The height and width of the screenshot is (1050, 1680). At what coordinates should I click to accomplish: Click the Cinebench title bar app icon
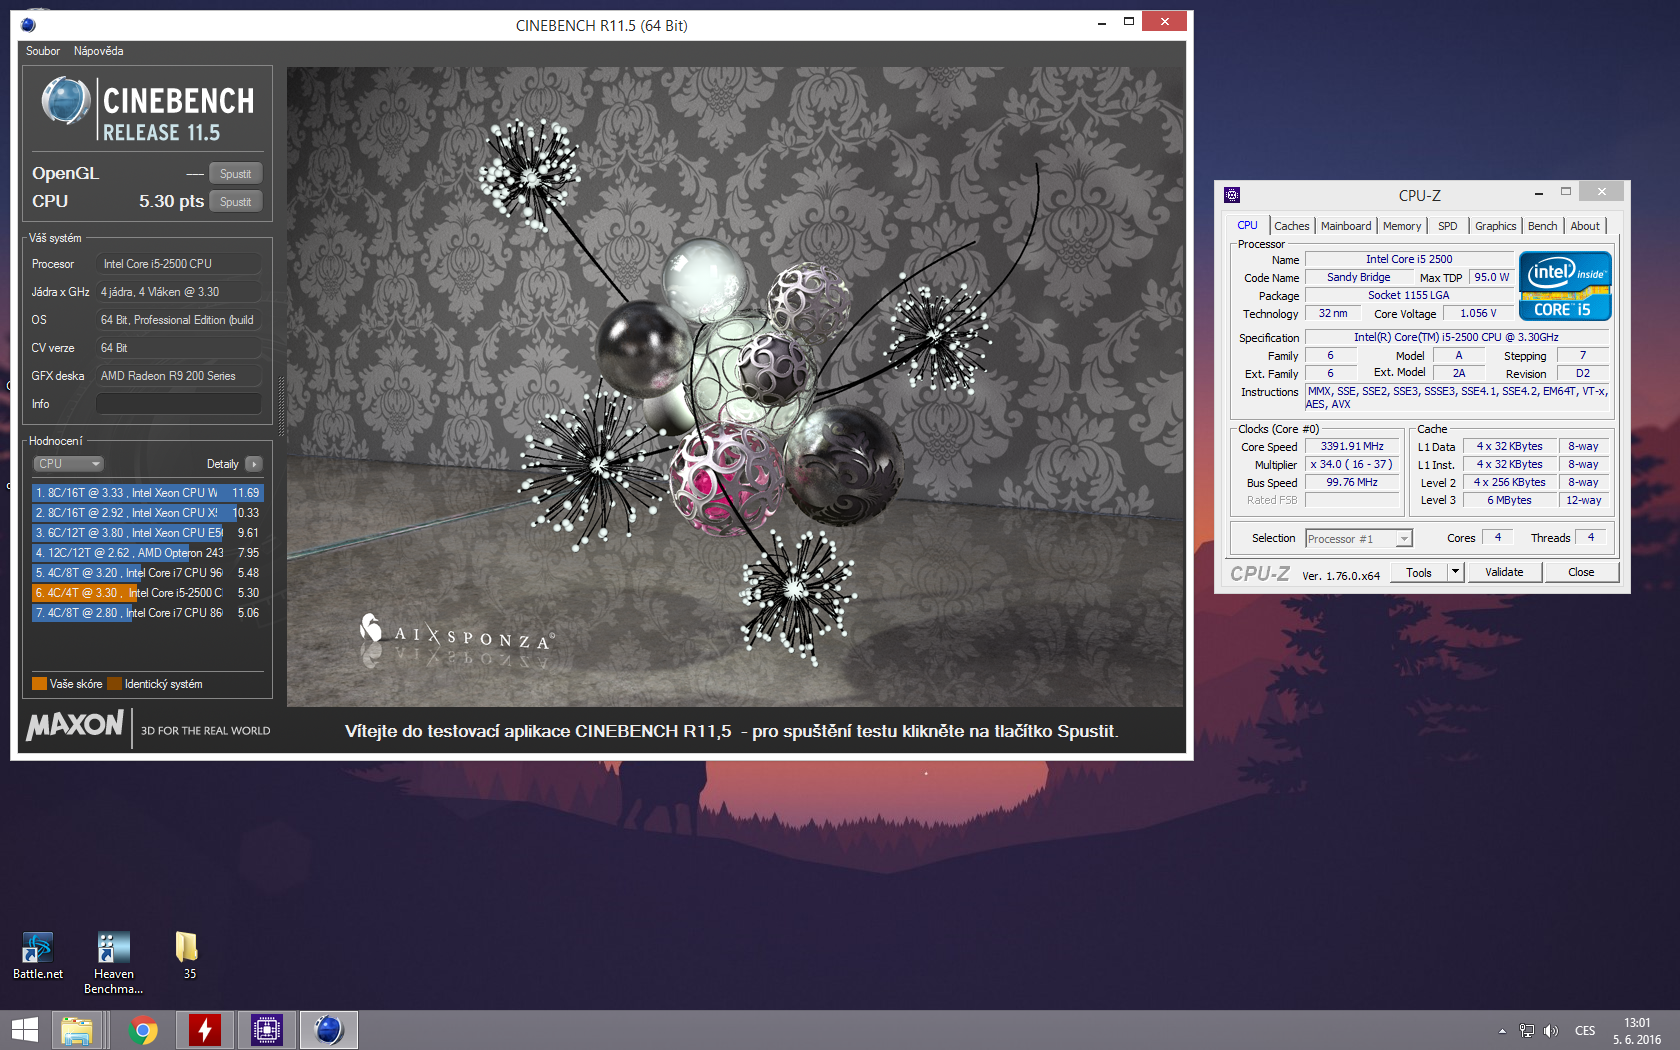pyautogui.click(x=28, y=25)
